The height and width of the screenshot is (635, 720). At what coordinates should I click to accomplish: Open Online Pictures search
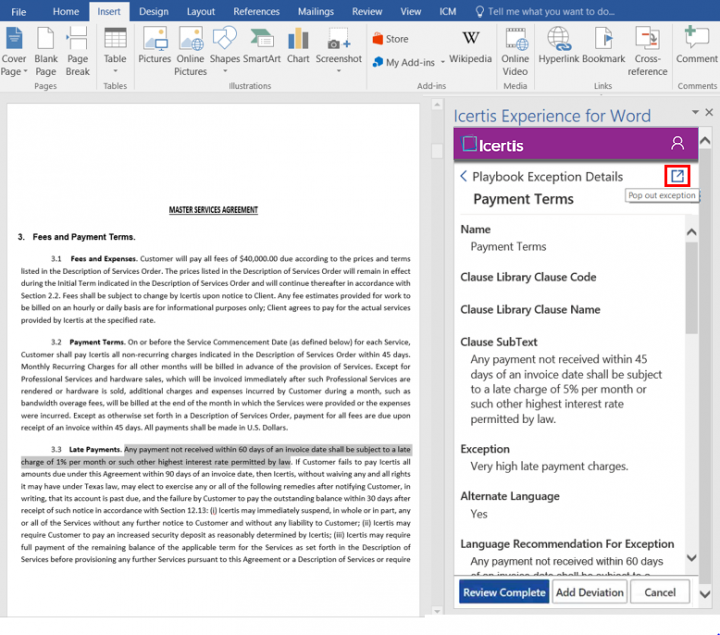point(190,51)
